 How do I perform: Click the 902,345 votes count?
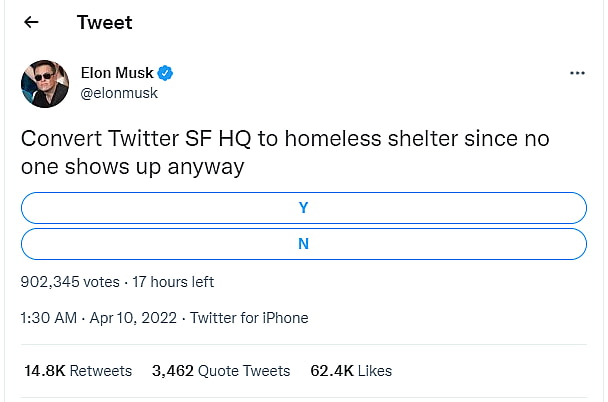click(x=70, y=282)
